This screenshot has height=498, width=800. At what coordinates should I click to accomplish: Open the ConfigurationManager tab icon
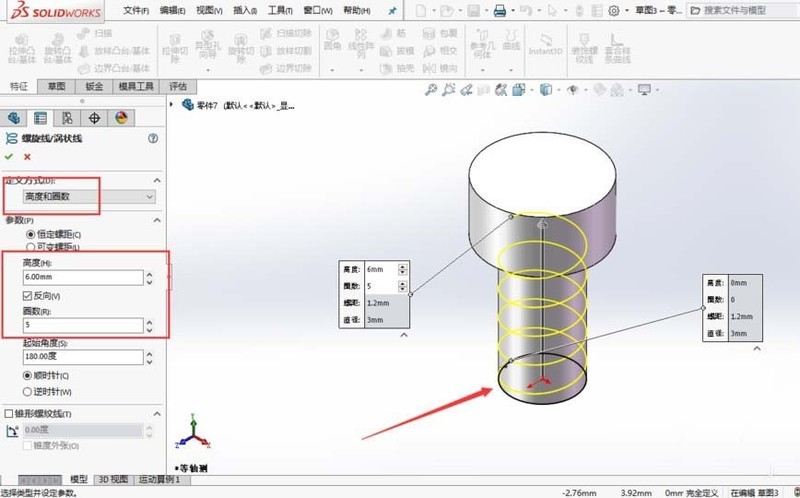click(67, 118)
